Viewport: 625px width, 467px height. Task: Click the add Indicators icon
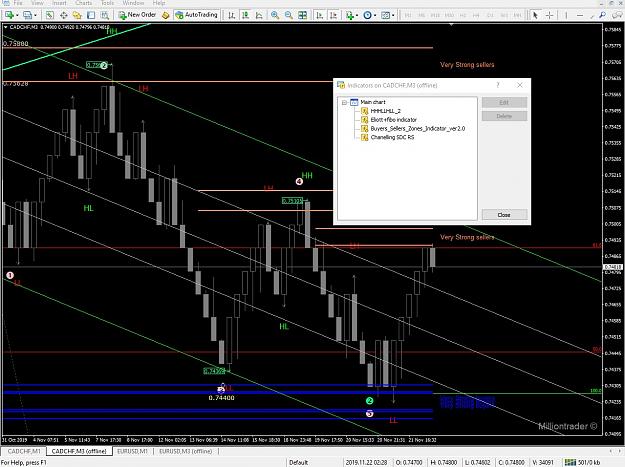(350, 15)
